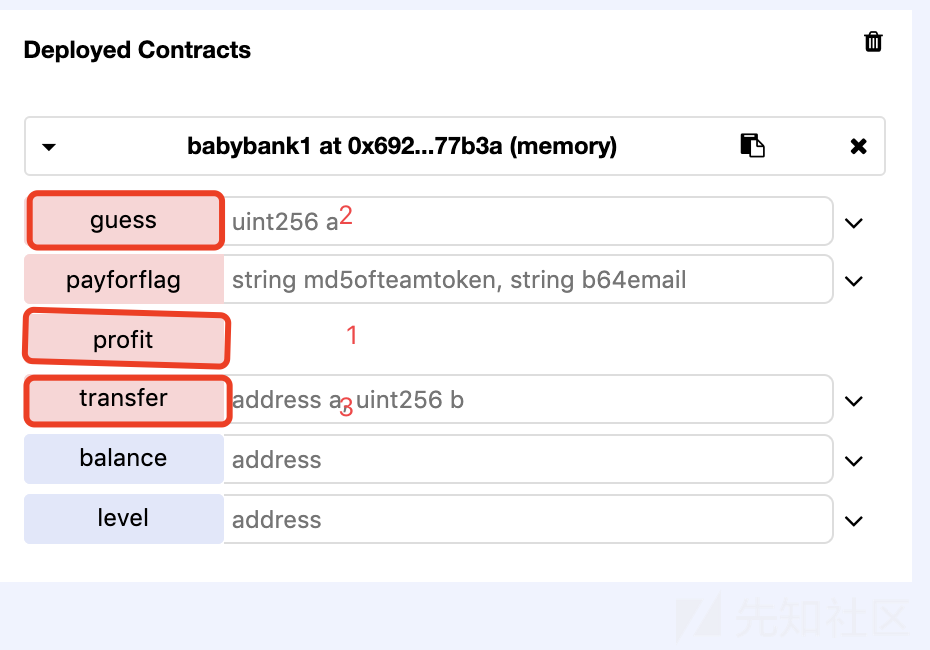930x650 pixels.
Task: Call the guess function button
Action: click(124, 221)
